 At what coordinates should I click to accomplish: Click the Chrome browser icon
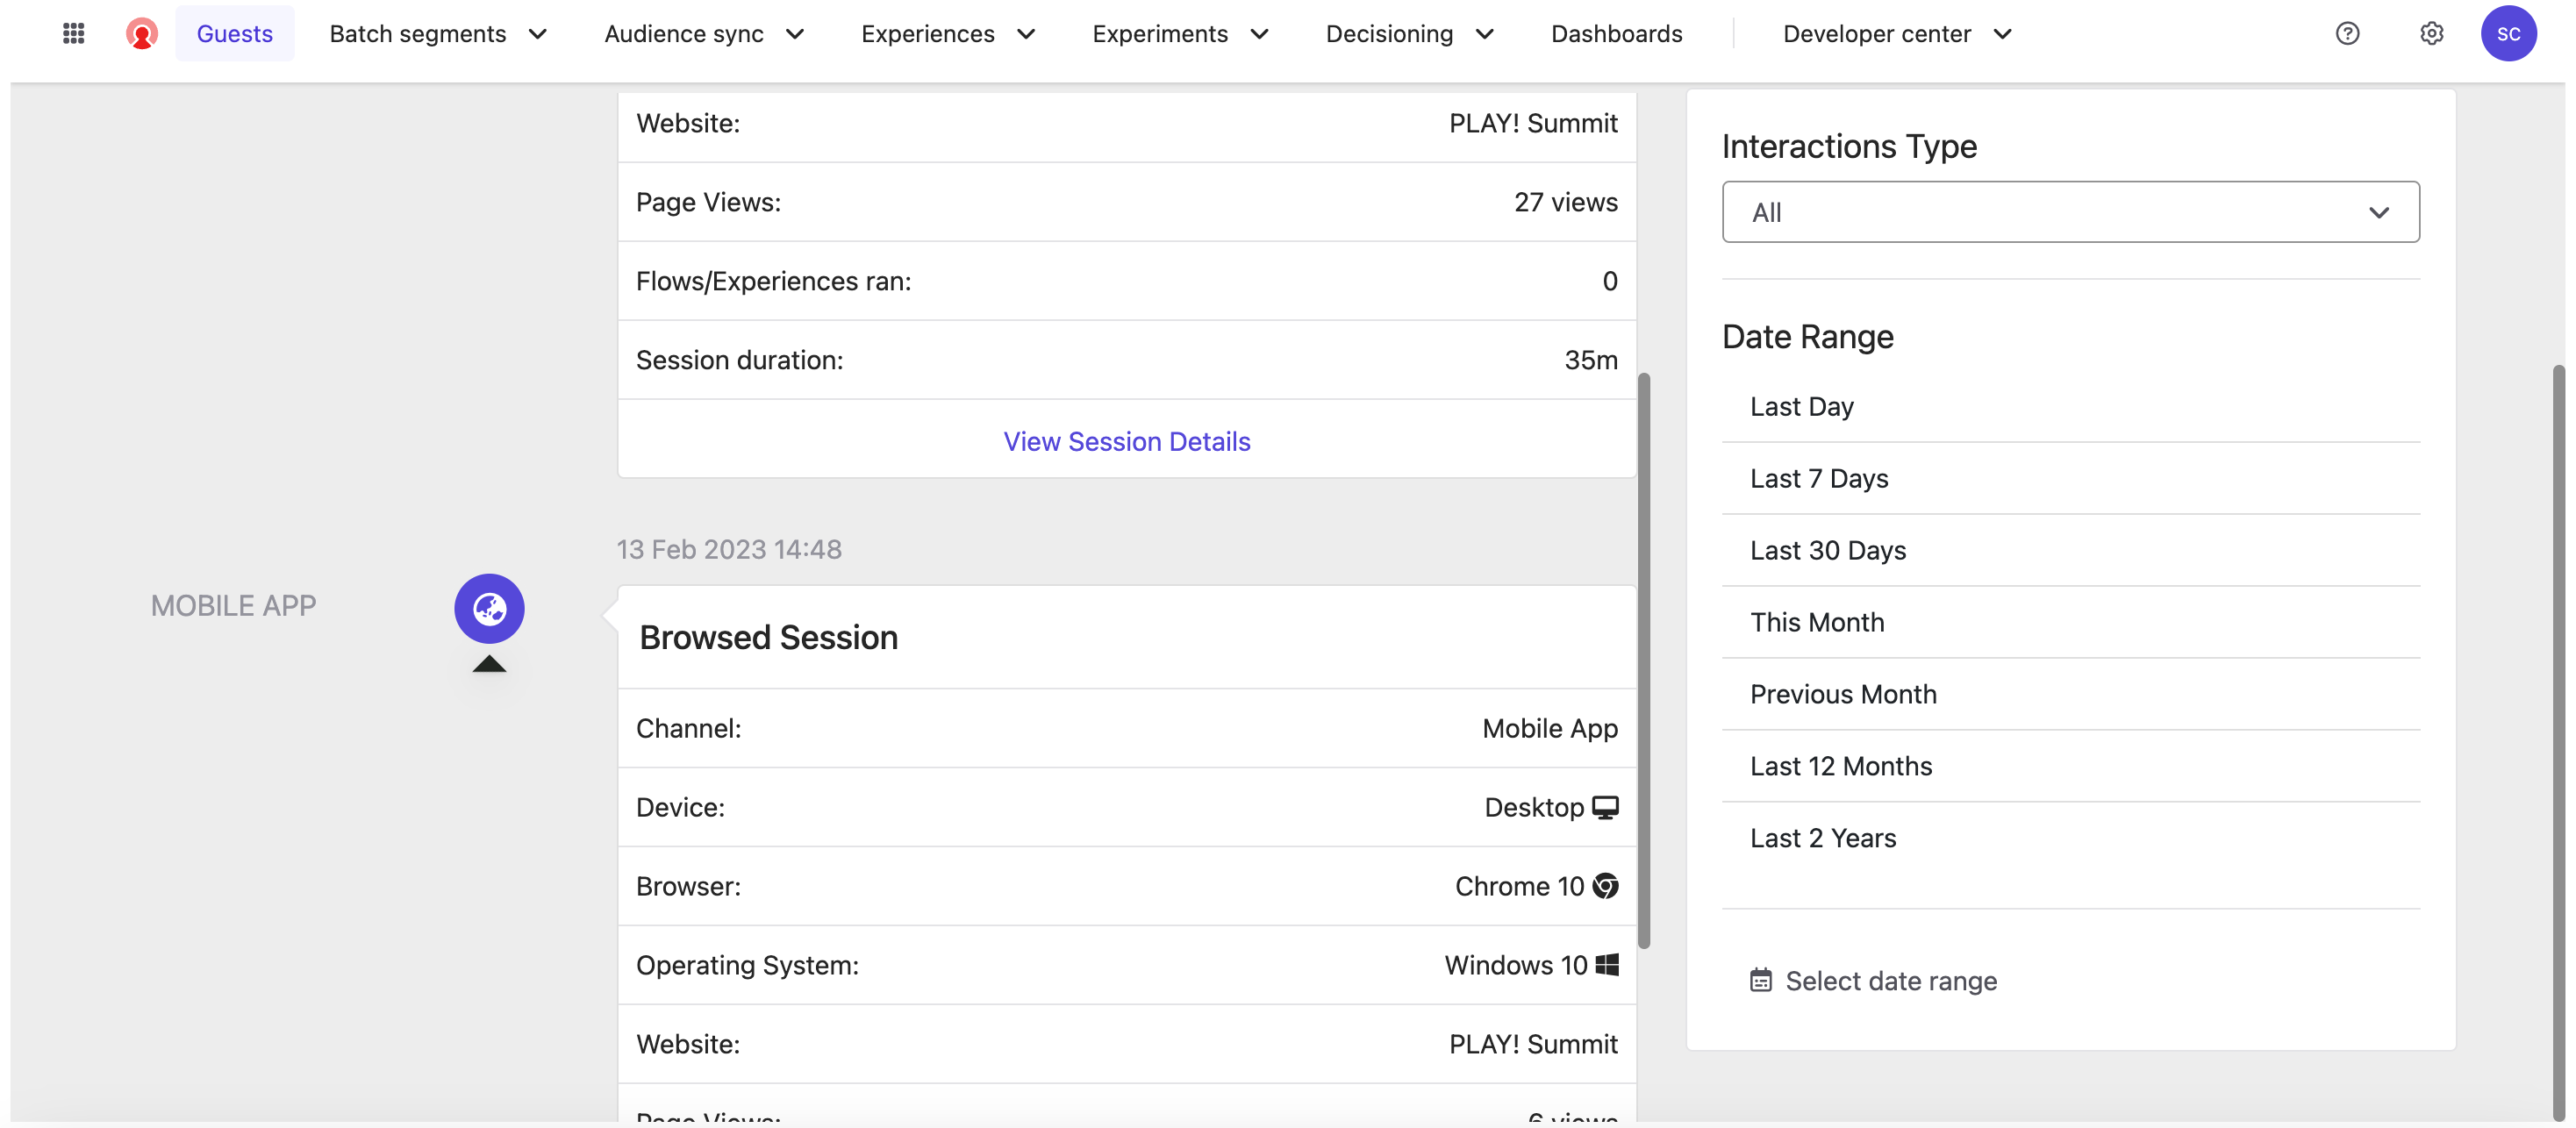click(x=1605, y=886)
